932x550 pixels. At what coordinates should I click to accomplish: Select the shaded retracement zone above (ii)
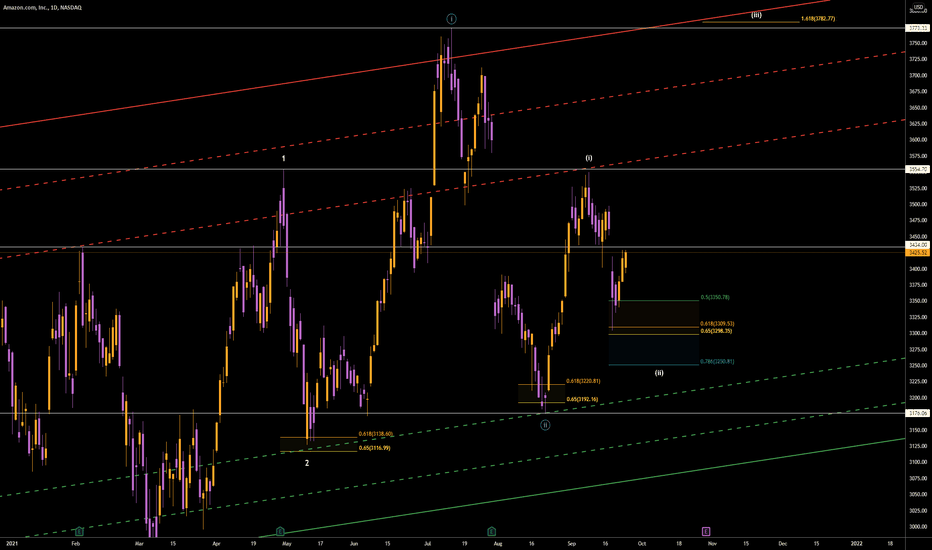(654, 332)
